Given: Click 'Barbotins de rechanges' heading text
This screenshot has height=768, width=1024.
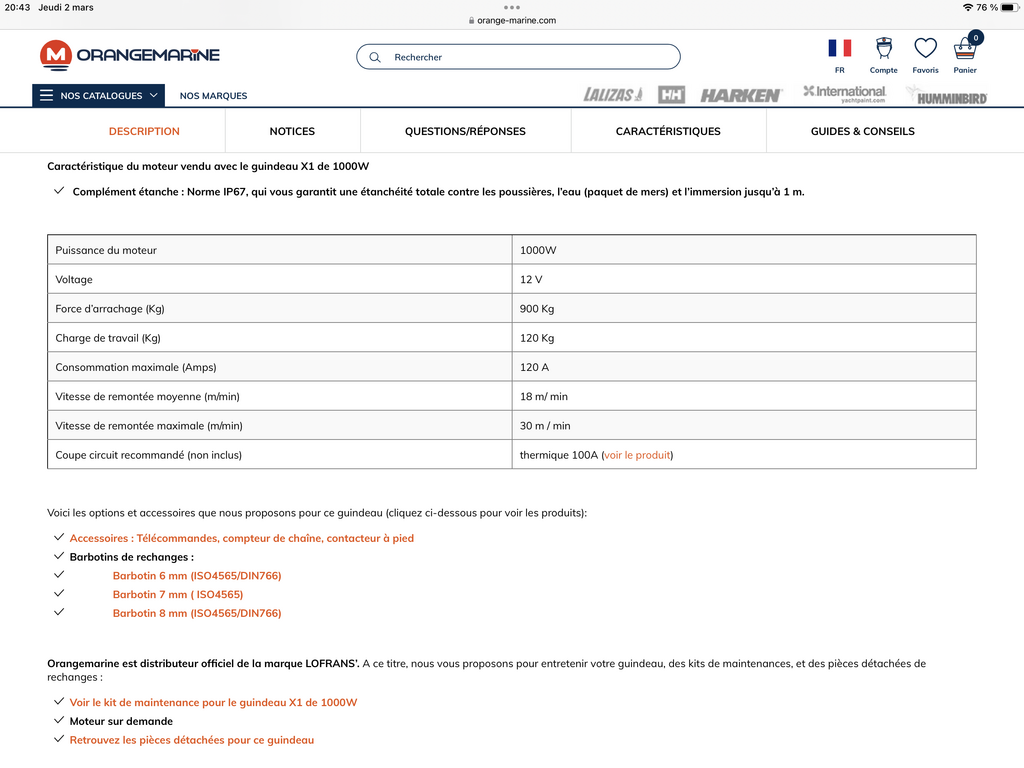Looking at the screenshot, I should click(x=132, y=557).
